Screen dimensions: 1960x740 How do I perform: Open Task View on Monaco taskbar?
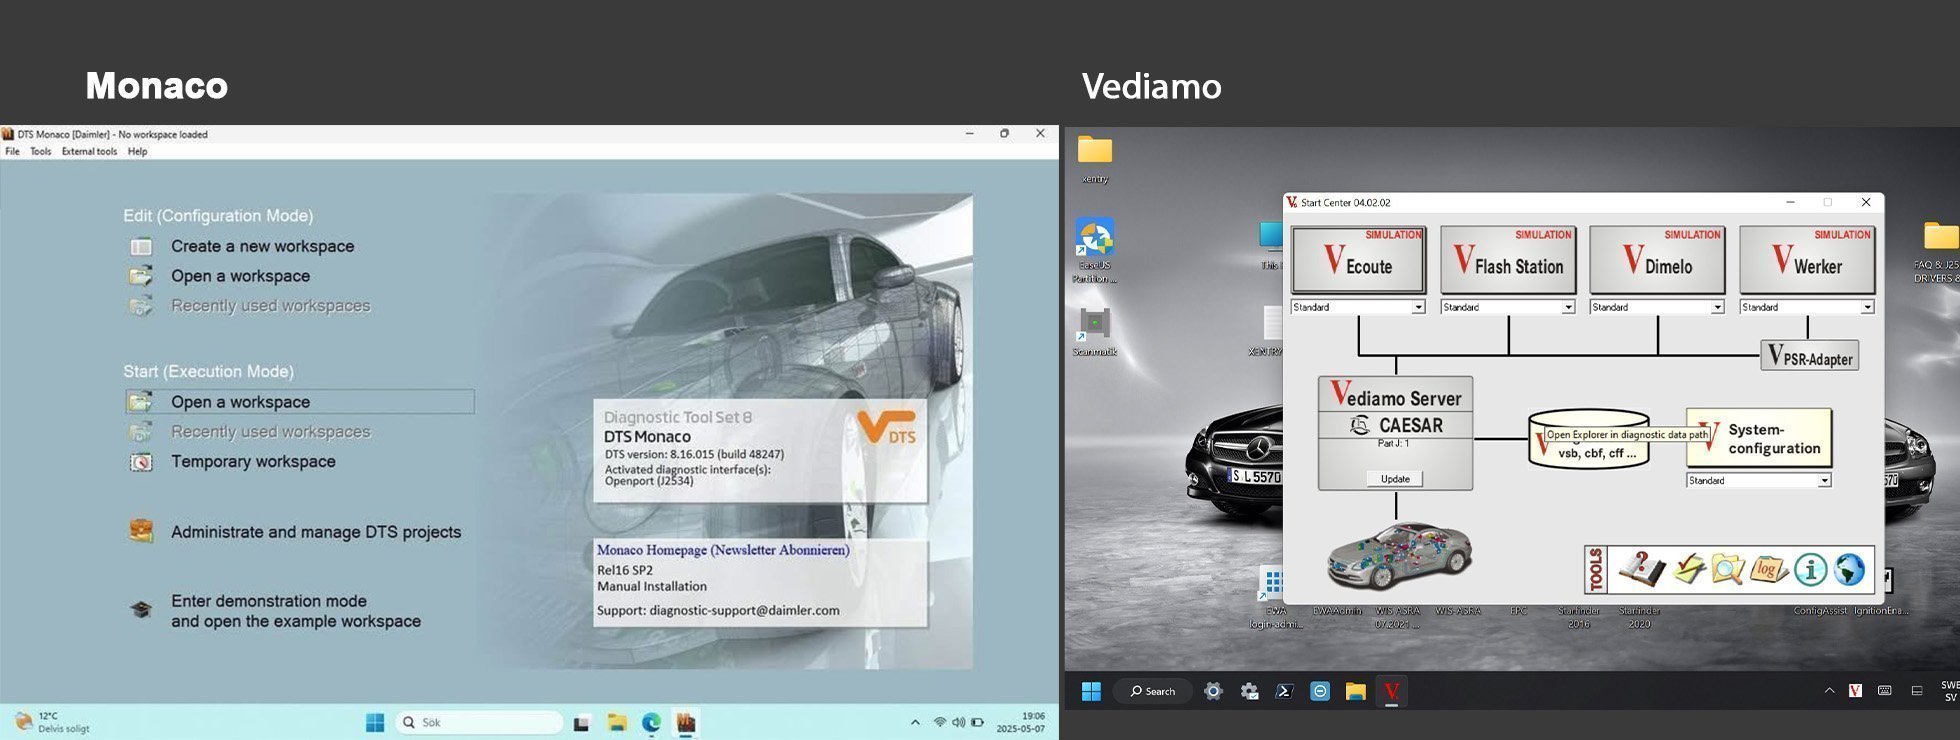tap(581, 722)
